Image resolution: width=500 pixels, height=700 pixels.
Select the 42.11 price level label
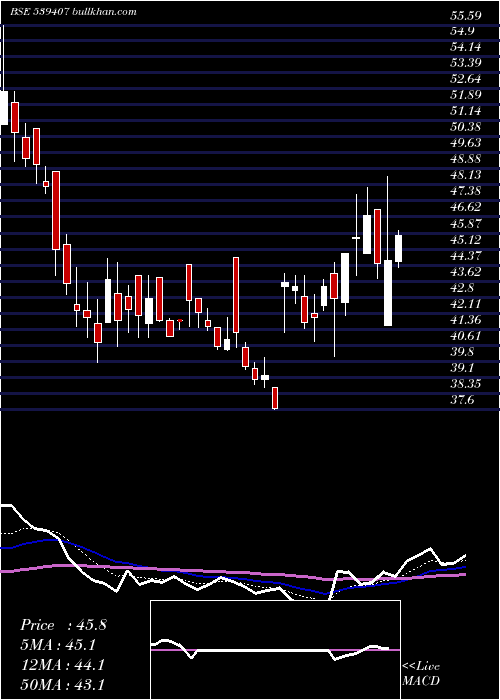pos(466,304)
